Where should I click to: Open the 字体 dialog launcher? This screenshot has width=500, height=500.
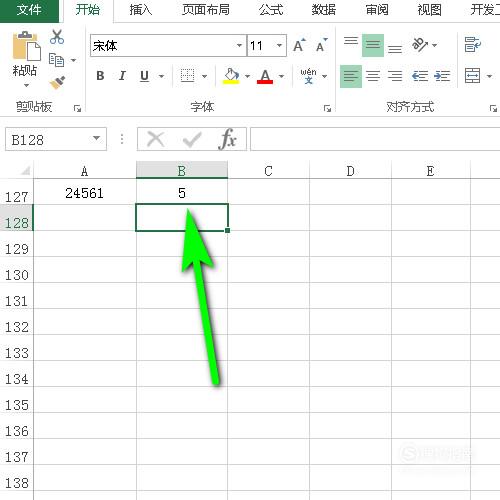[327, 108]
